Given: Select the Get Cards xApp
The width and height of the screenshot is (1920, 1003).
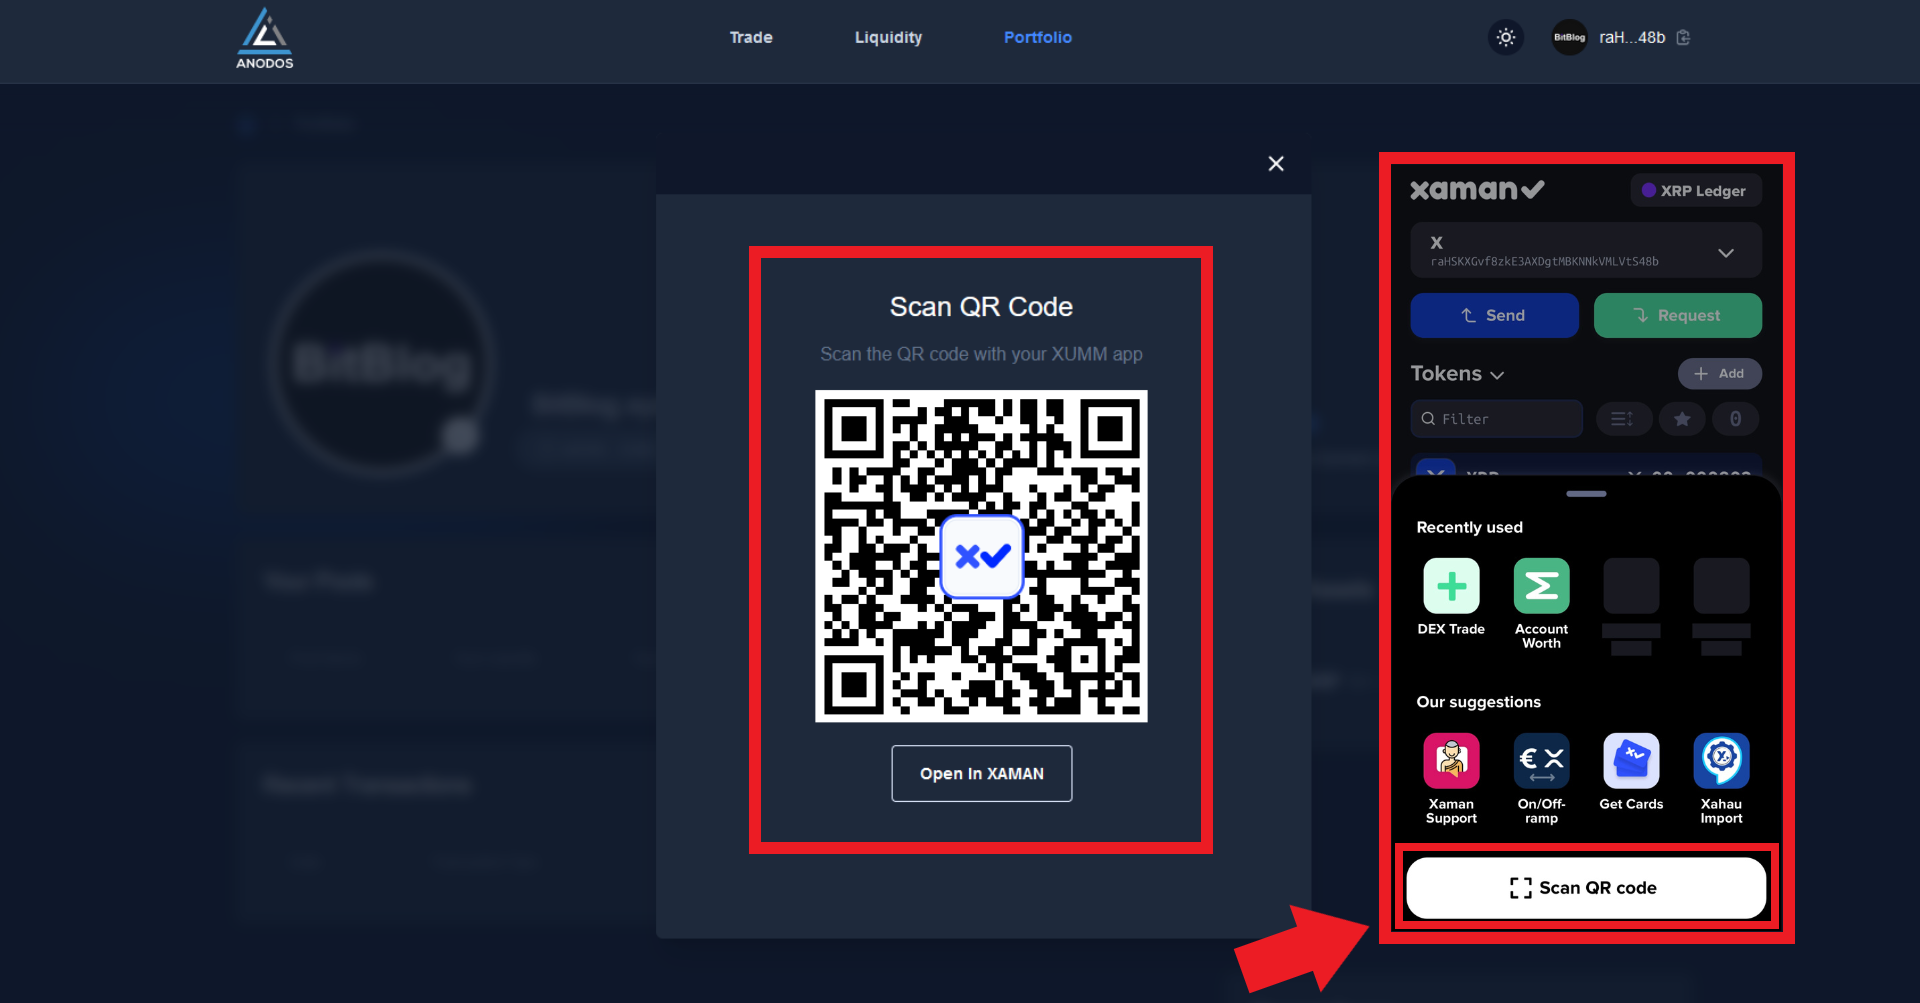Looking at the screenshot, I should tap(1631, 761).
